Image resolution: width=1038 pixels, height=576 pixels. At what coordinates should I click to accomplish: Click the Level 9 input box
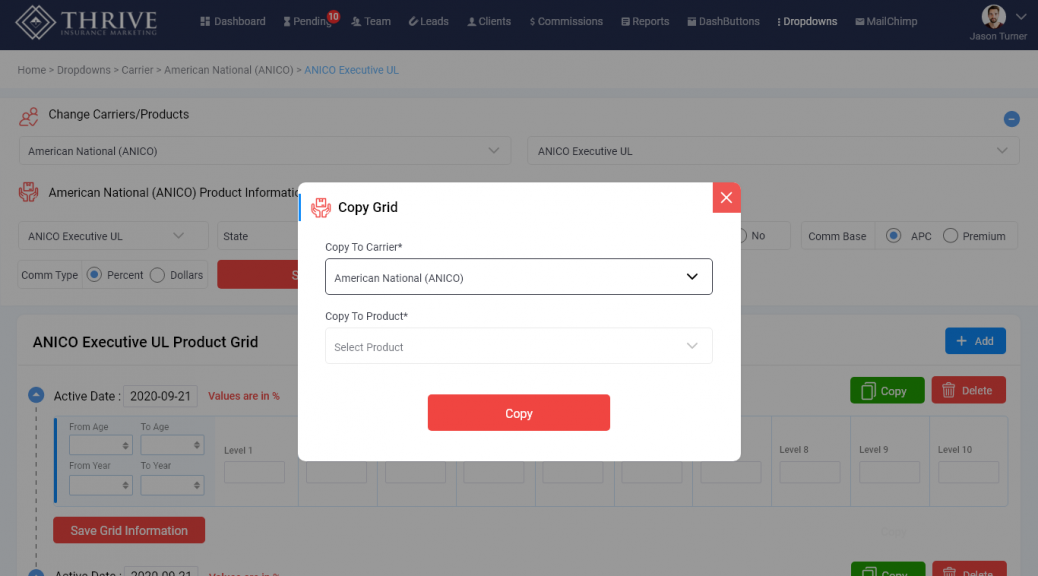click(x=889, y=472)
